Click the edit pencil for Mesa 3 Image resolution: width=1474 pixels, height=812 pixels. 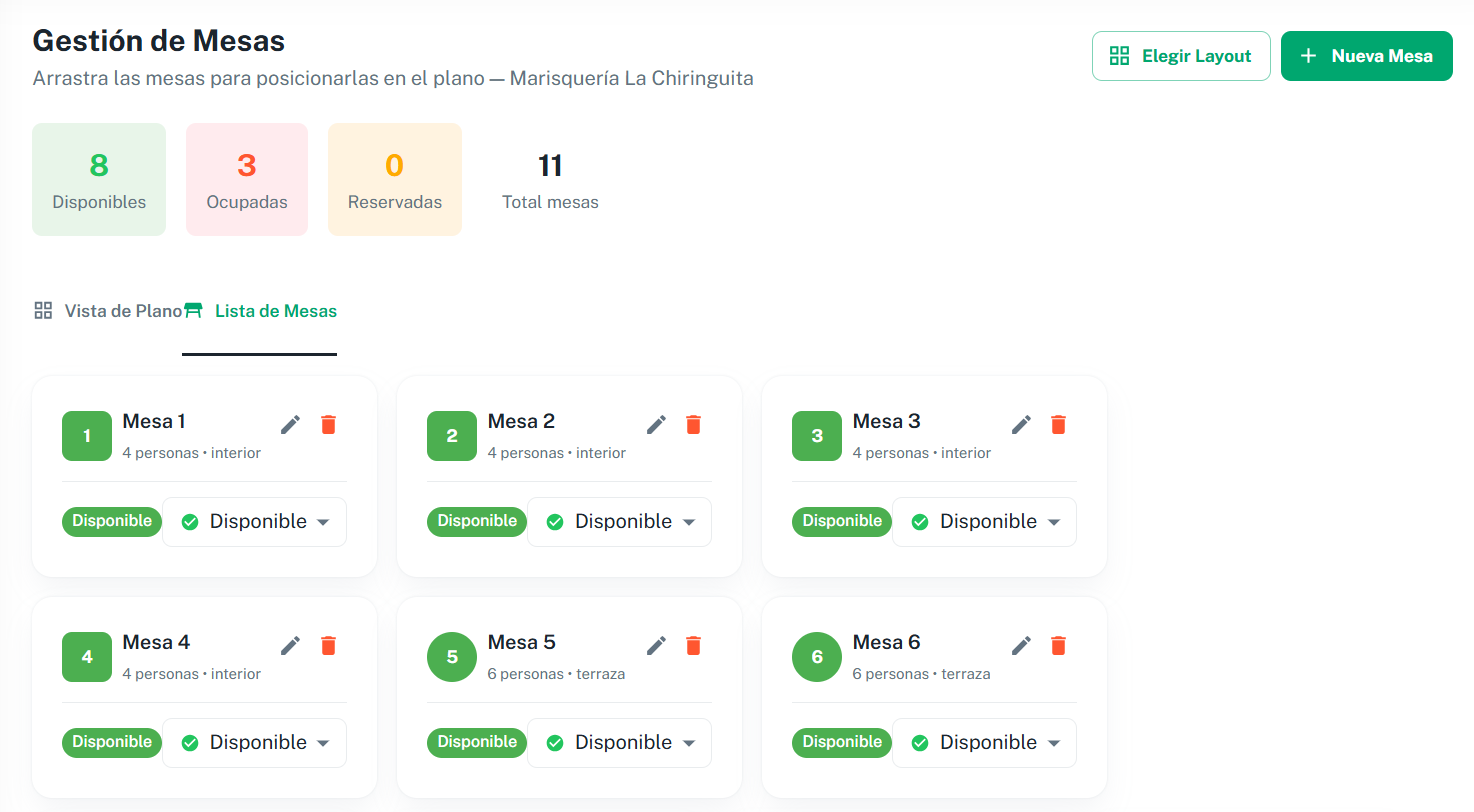1021,425
